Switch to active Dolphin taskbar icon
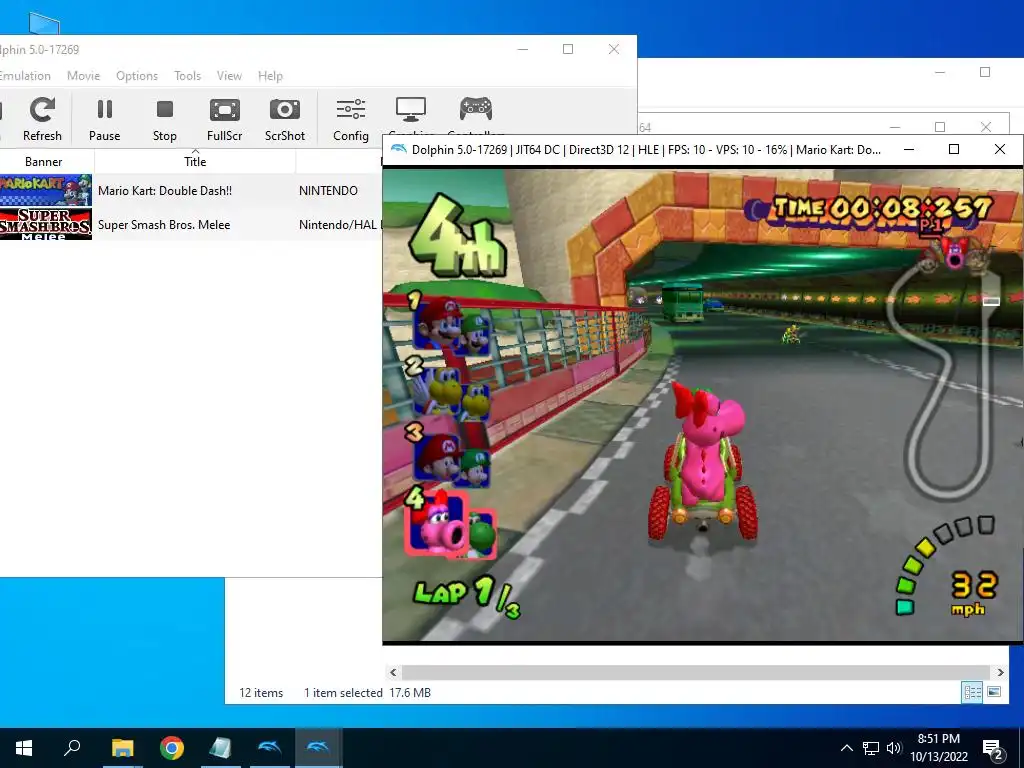Viewport: 1024px width, 768px height. point(319,748)
